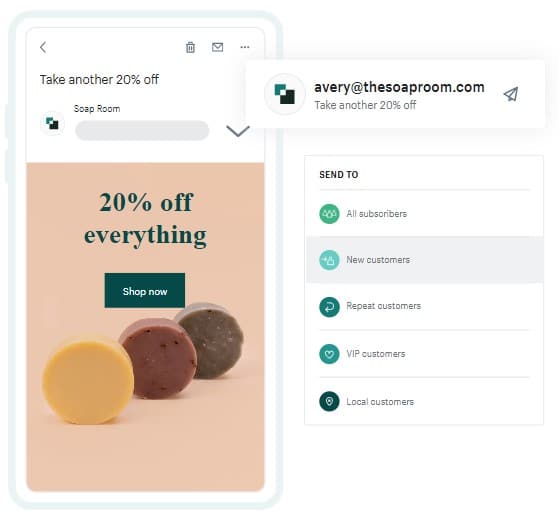
Task: Click the avery@thesoaproom.com sender address
Action: [x=399, y=87]
